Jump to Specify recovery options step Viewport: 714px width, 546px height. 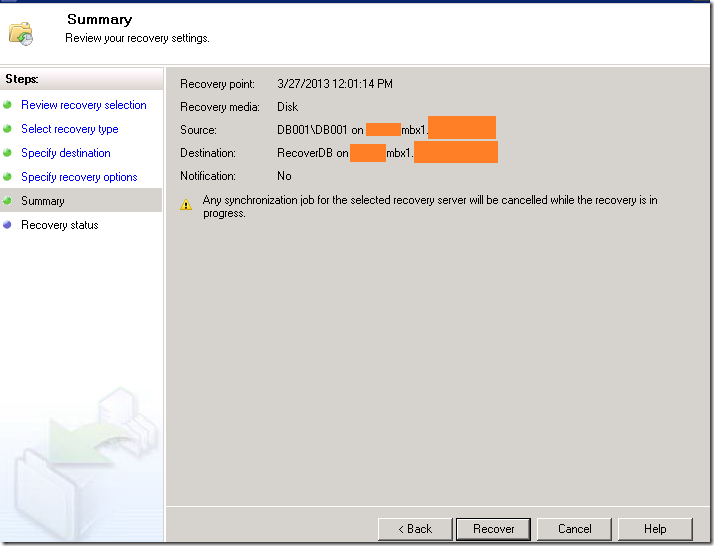(x=79, y=177)
